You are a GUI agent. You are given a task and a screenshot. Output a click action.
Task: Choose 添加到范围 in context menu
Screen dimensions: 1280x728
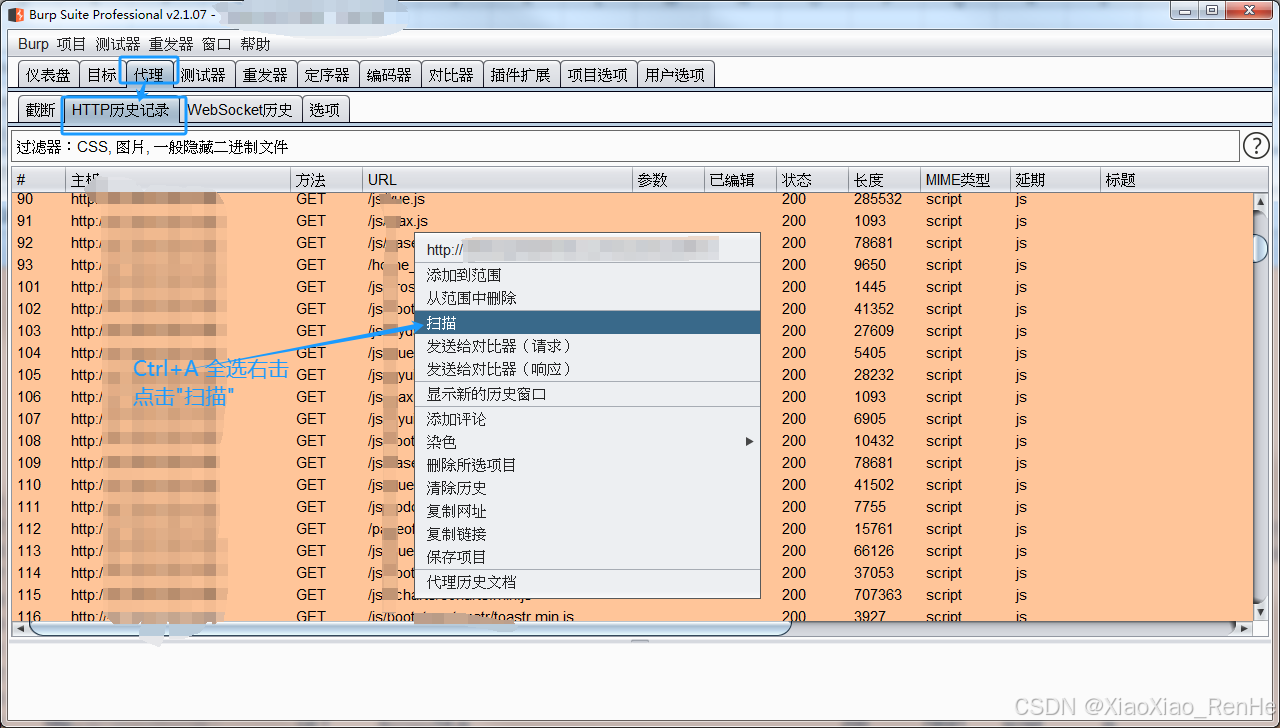(588, 275)
